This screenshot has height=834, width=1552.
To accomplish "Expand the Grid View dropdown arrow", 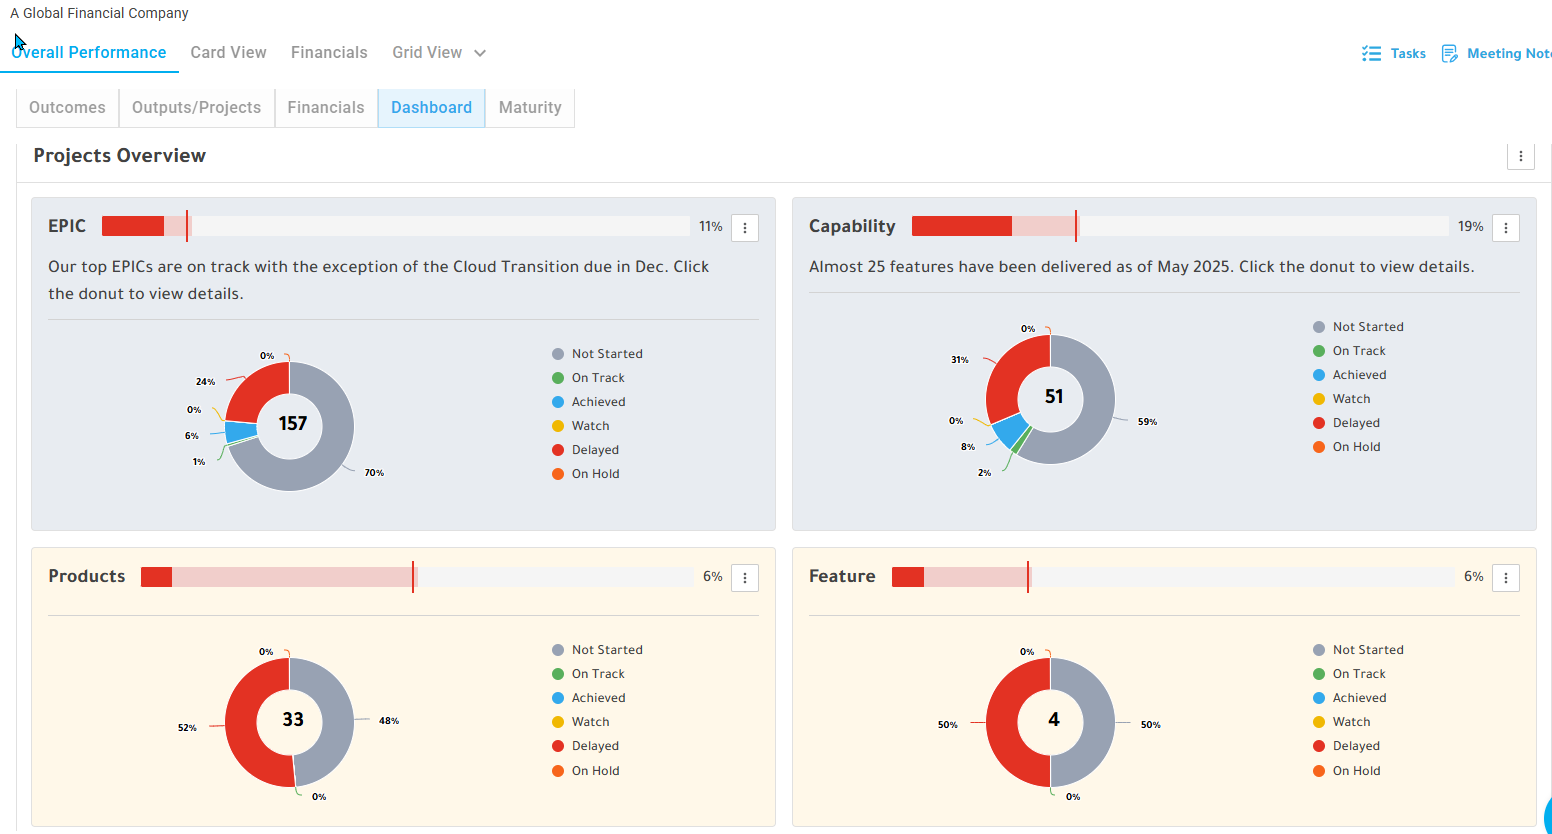I will pyautogui.click(x=480, y=53).
